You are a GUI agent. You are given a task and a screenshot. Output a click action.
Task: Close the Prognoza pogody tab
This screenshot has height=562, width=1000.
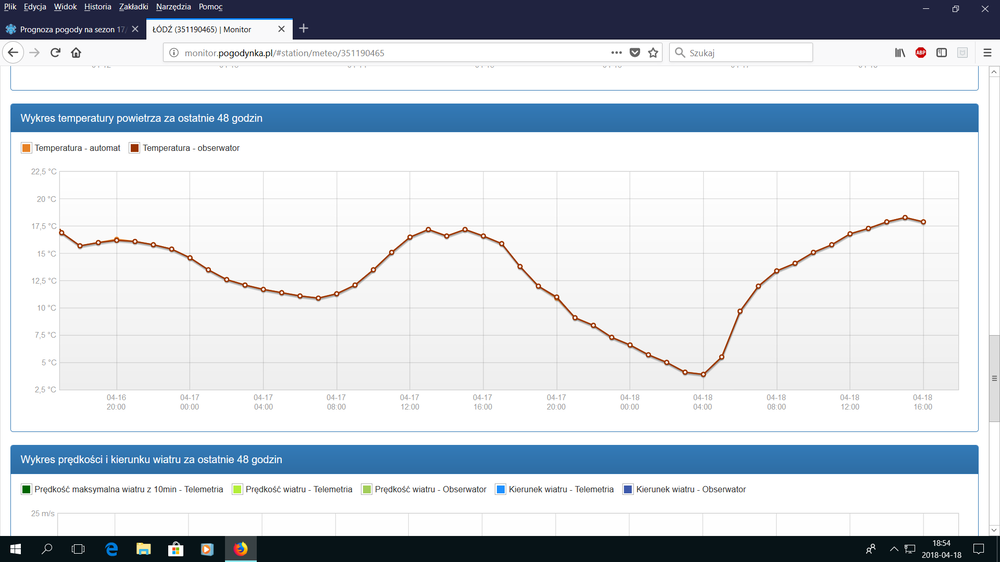(x=135, y=29)
